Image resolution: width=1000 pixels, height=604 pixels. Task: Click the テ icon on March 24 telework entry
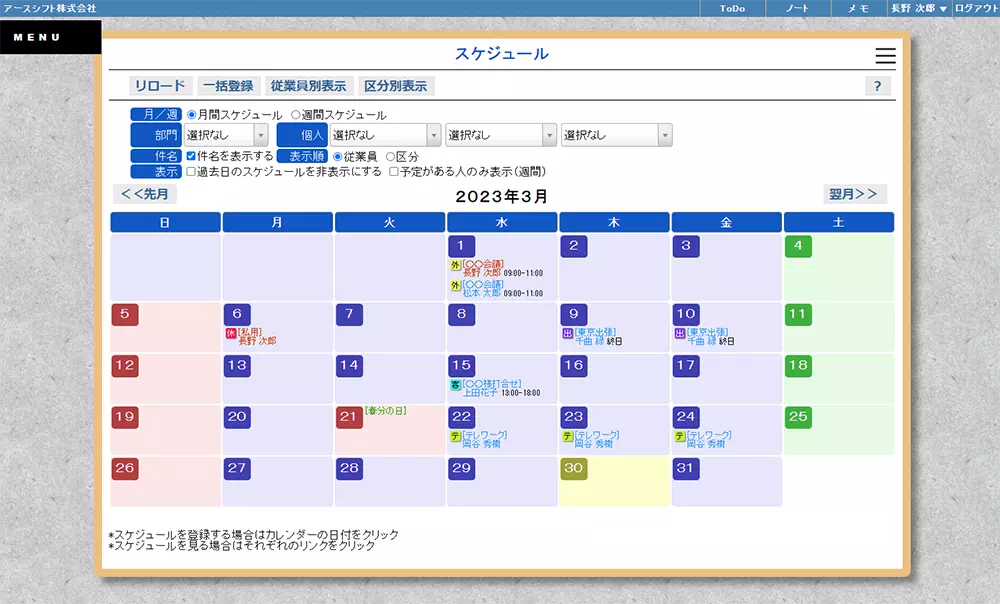click(682, 434)
